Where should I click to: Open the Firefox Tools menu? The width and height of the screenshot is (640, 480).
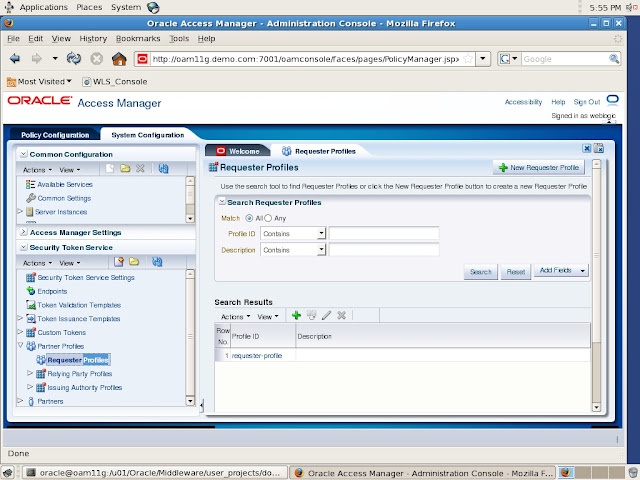click(179, 39)
